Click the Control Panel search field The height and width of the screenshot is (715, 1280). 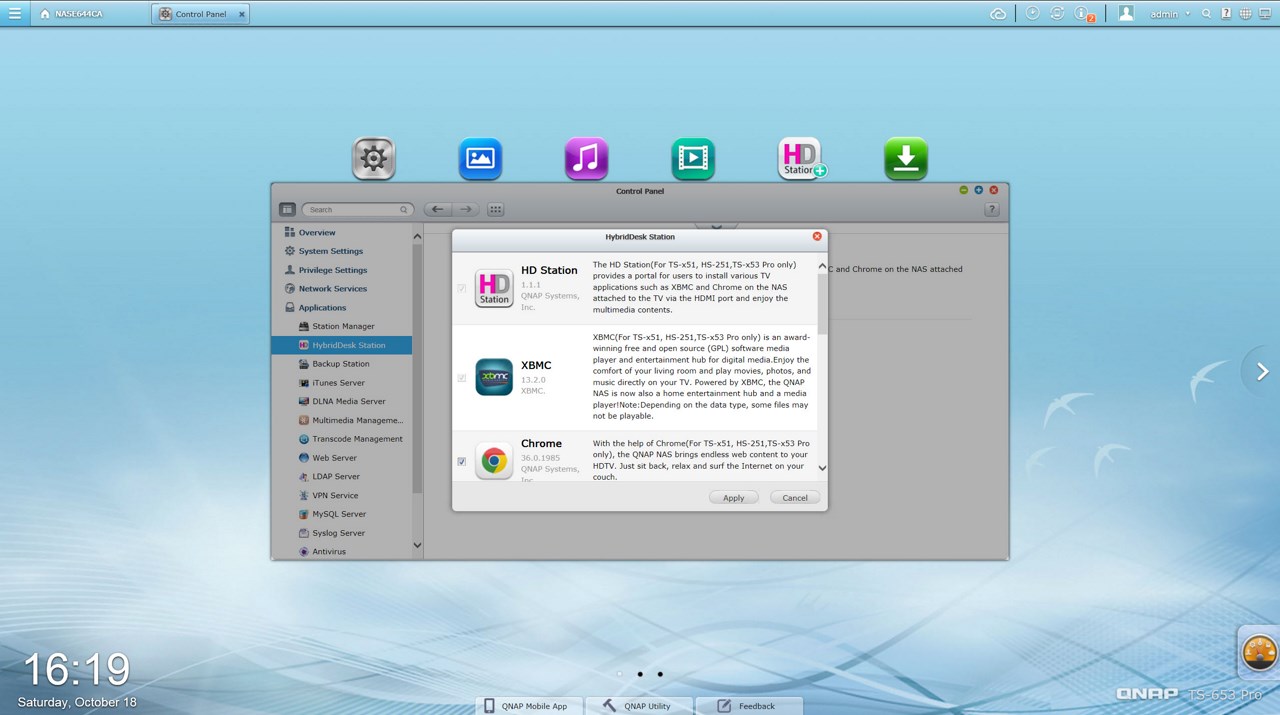pos(358,210)
